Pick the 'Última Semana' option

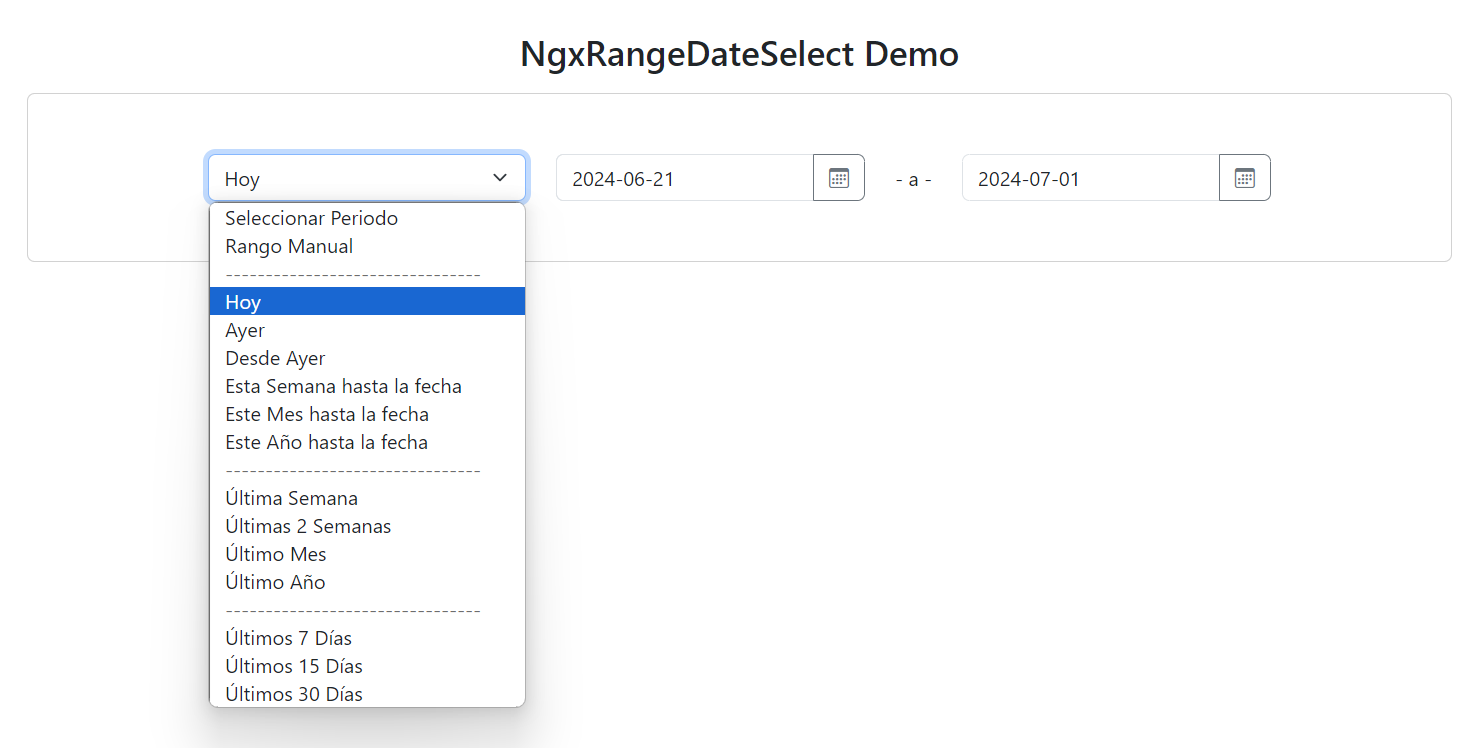(x=367, y=498)
